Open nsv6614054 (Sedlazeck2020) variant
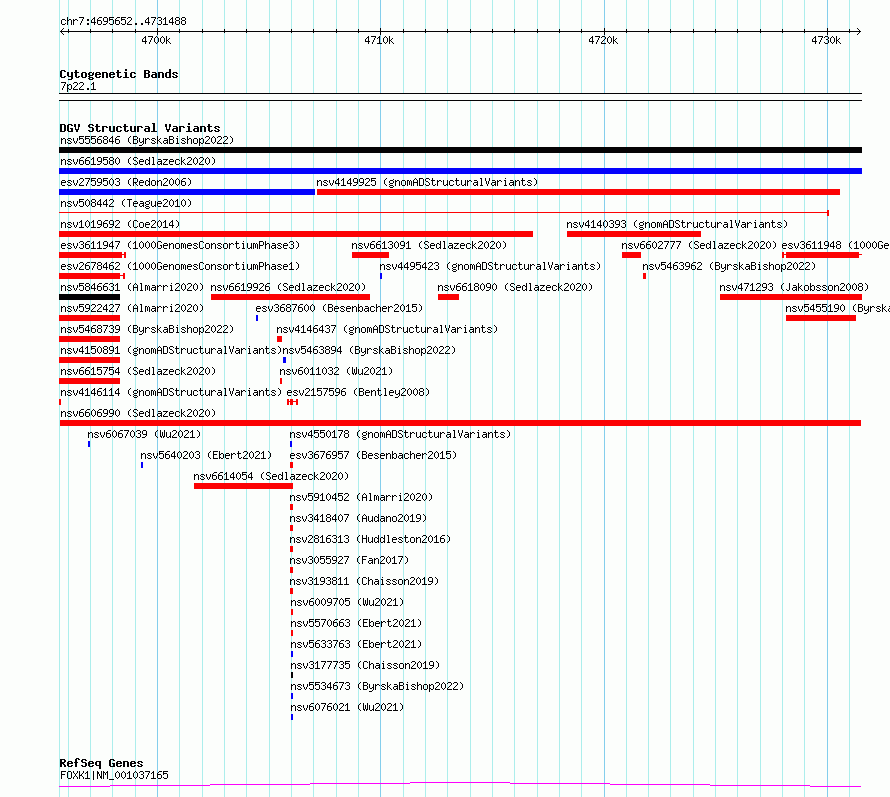The height and width of the screenshot is (797, 890). coord(271,476)
